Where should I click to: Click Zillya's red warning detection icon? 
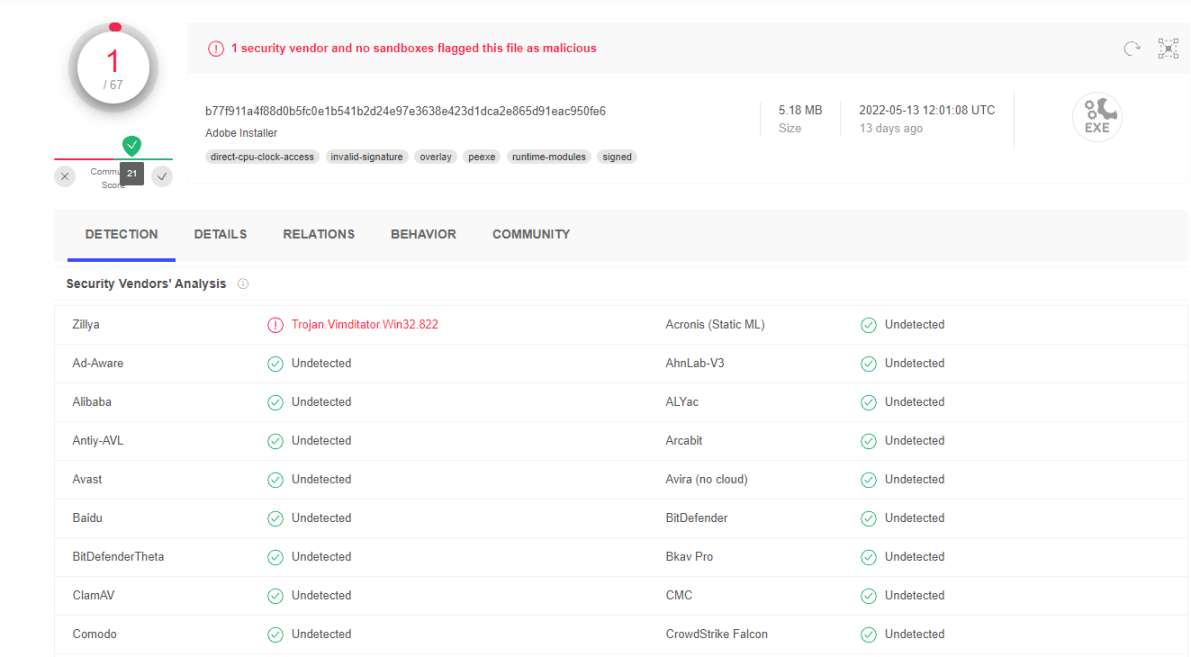coord(275,325)
